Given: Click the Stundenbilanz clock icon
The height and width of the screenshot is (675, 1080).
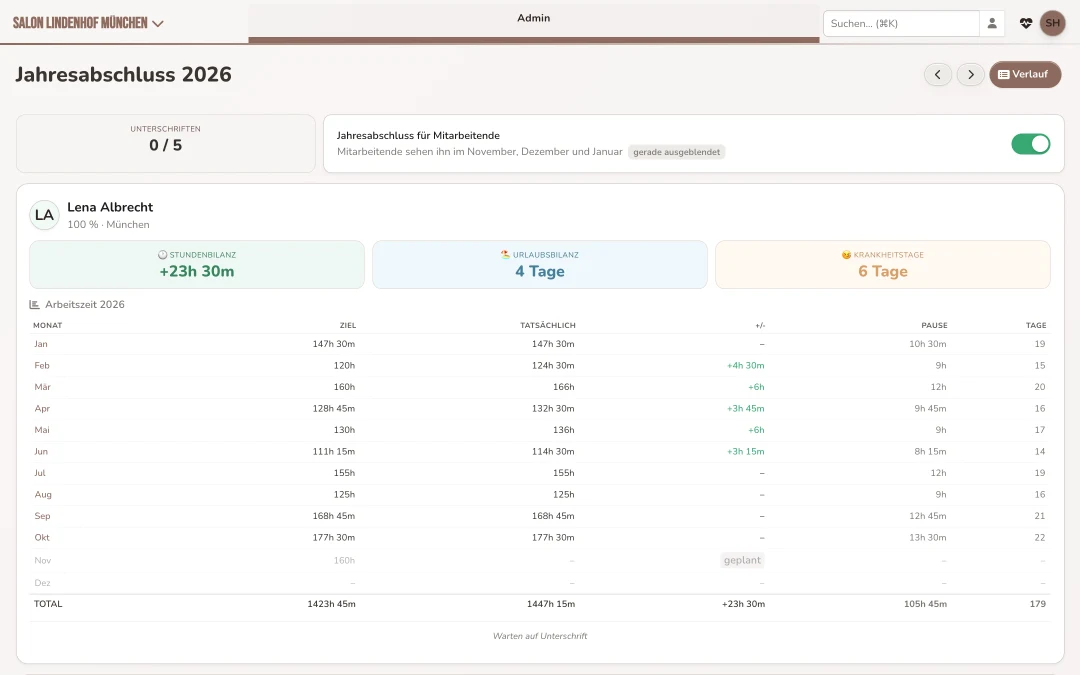Looking at the screenshot, I should (x=163, y=255).
